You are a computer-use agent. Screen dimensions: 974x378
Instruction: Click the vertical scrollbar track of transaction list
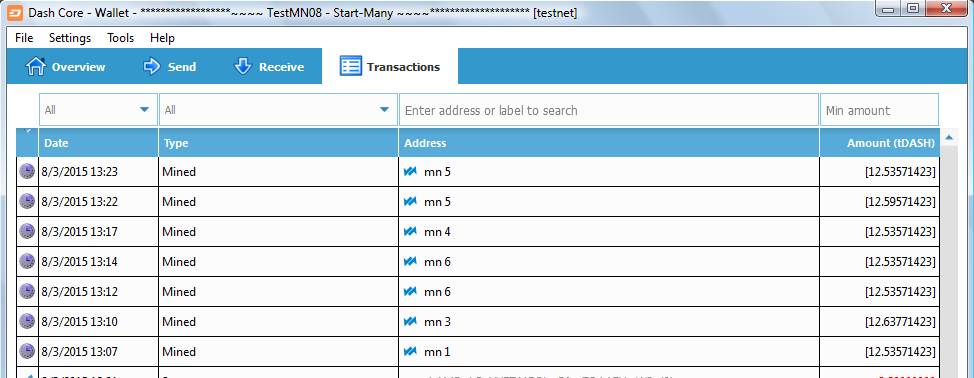(949, 261)
